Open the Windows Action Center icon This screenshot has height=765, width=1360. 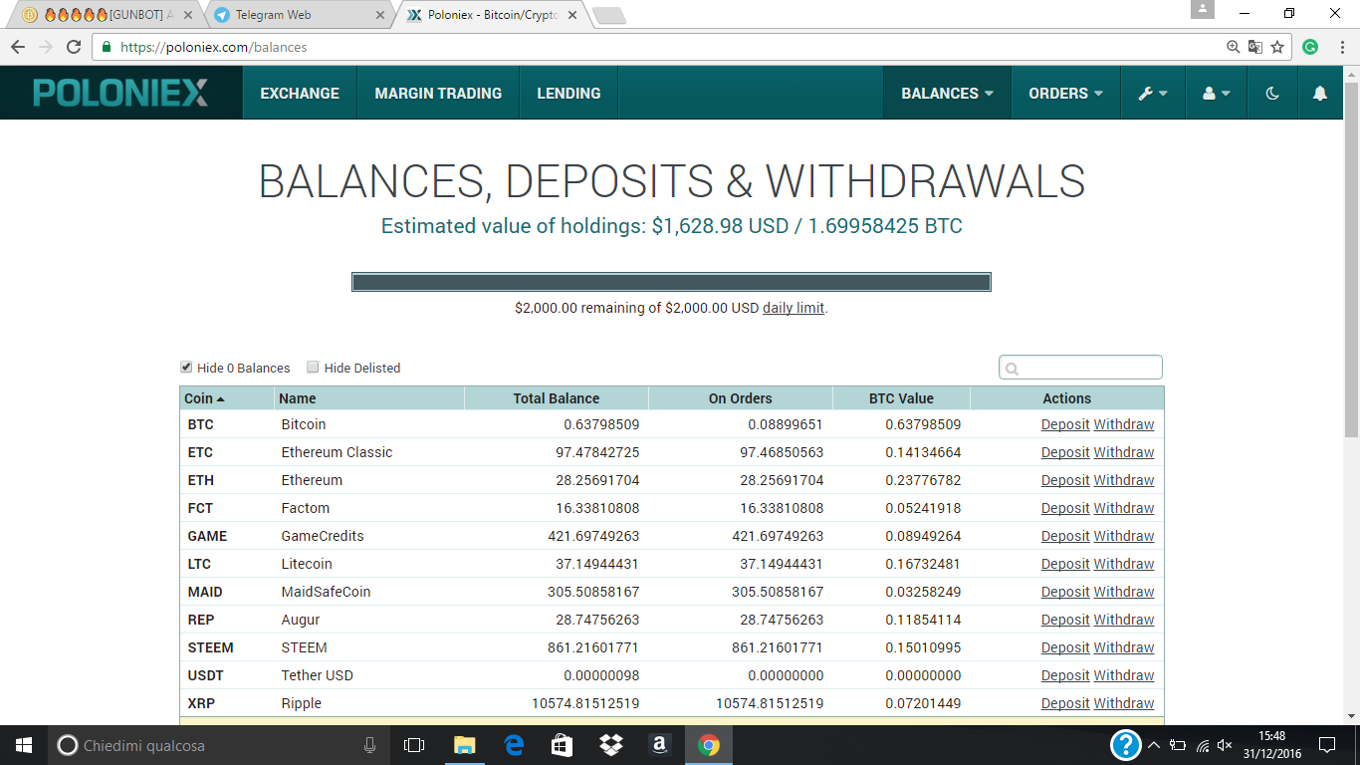pyautogui.click(x=1327, y=745)
